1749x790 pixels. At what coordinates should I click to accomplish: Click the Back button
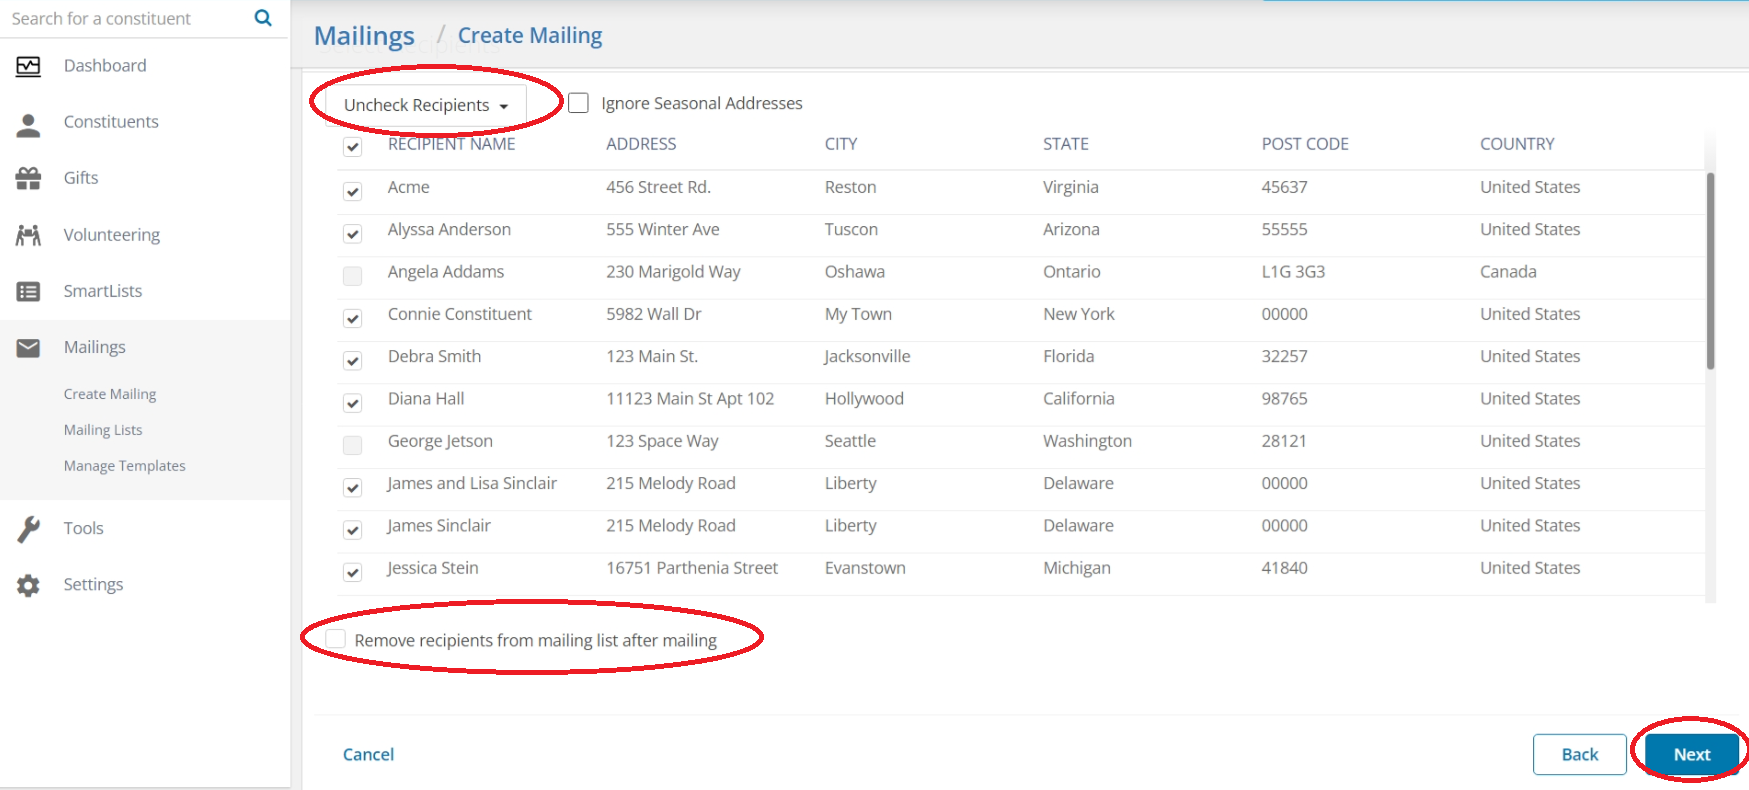pyautogui.click(x=1580, y=754)
